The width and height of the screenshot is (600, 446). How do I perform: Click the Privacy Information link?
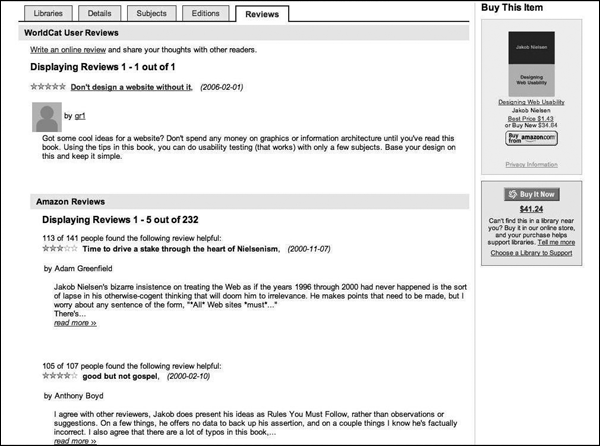point(531,163)
